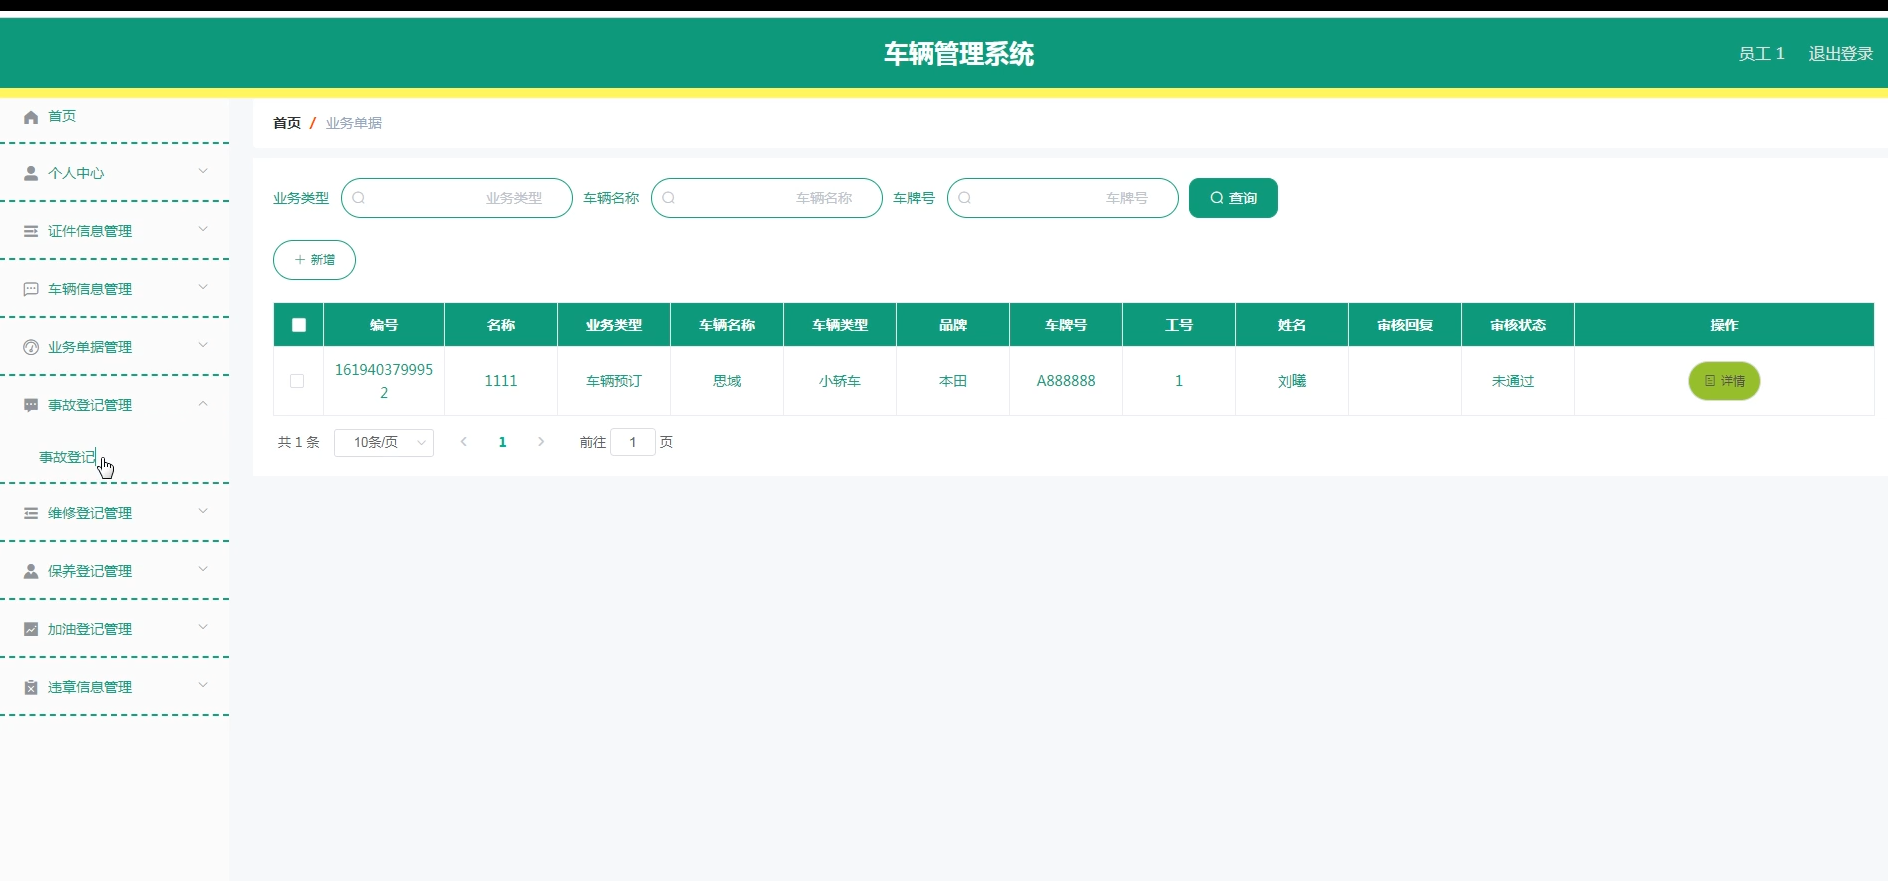
Task: Expand 违章信息管理 menu chevron
Action: pos(203,685)
